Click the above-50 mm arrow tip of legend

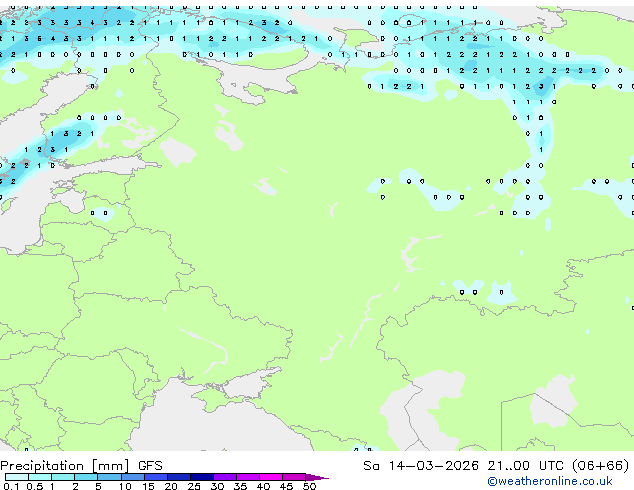click(x=317, y=477)
